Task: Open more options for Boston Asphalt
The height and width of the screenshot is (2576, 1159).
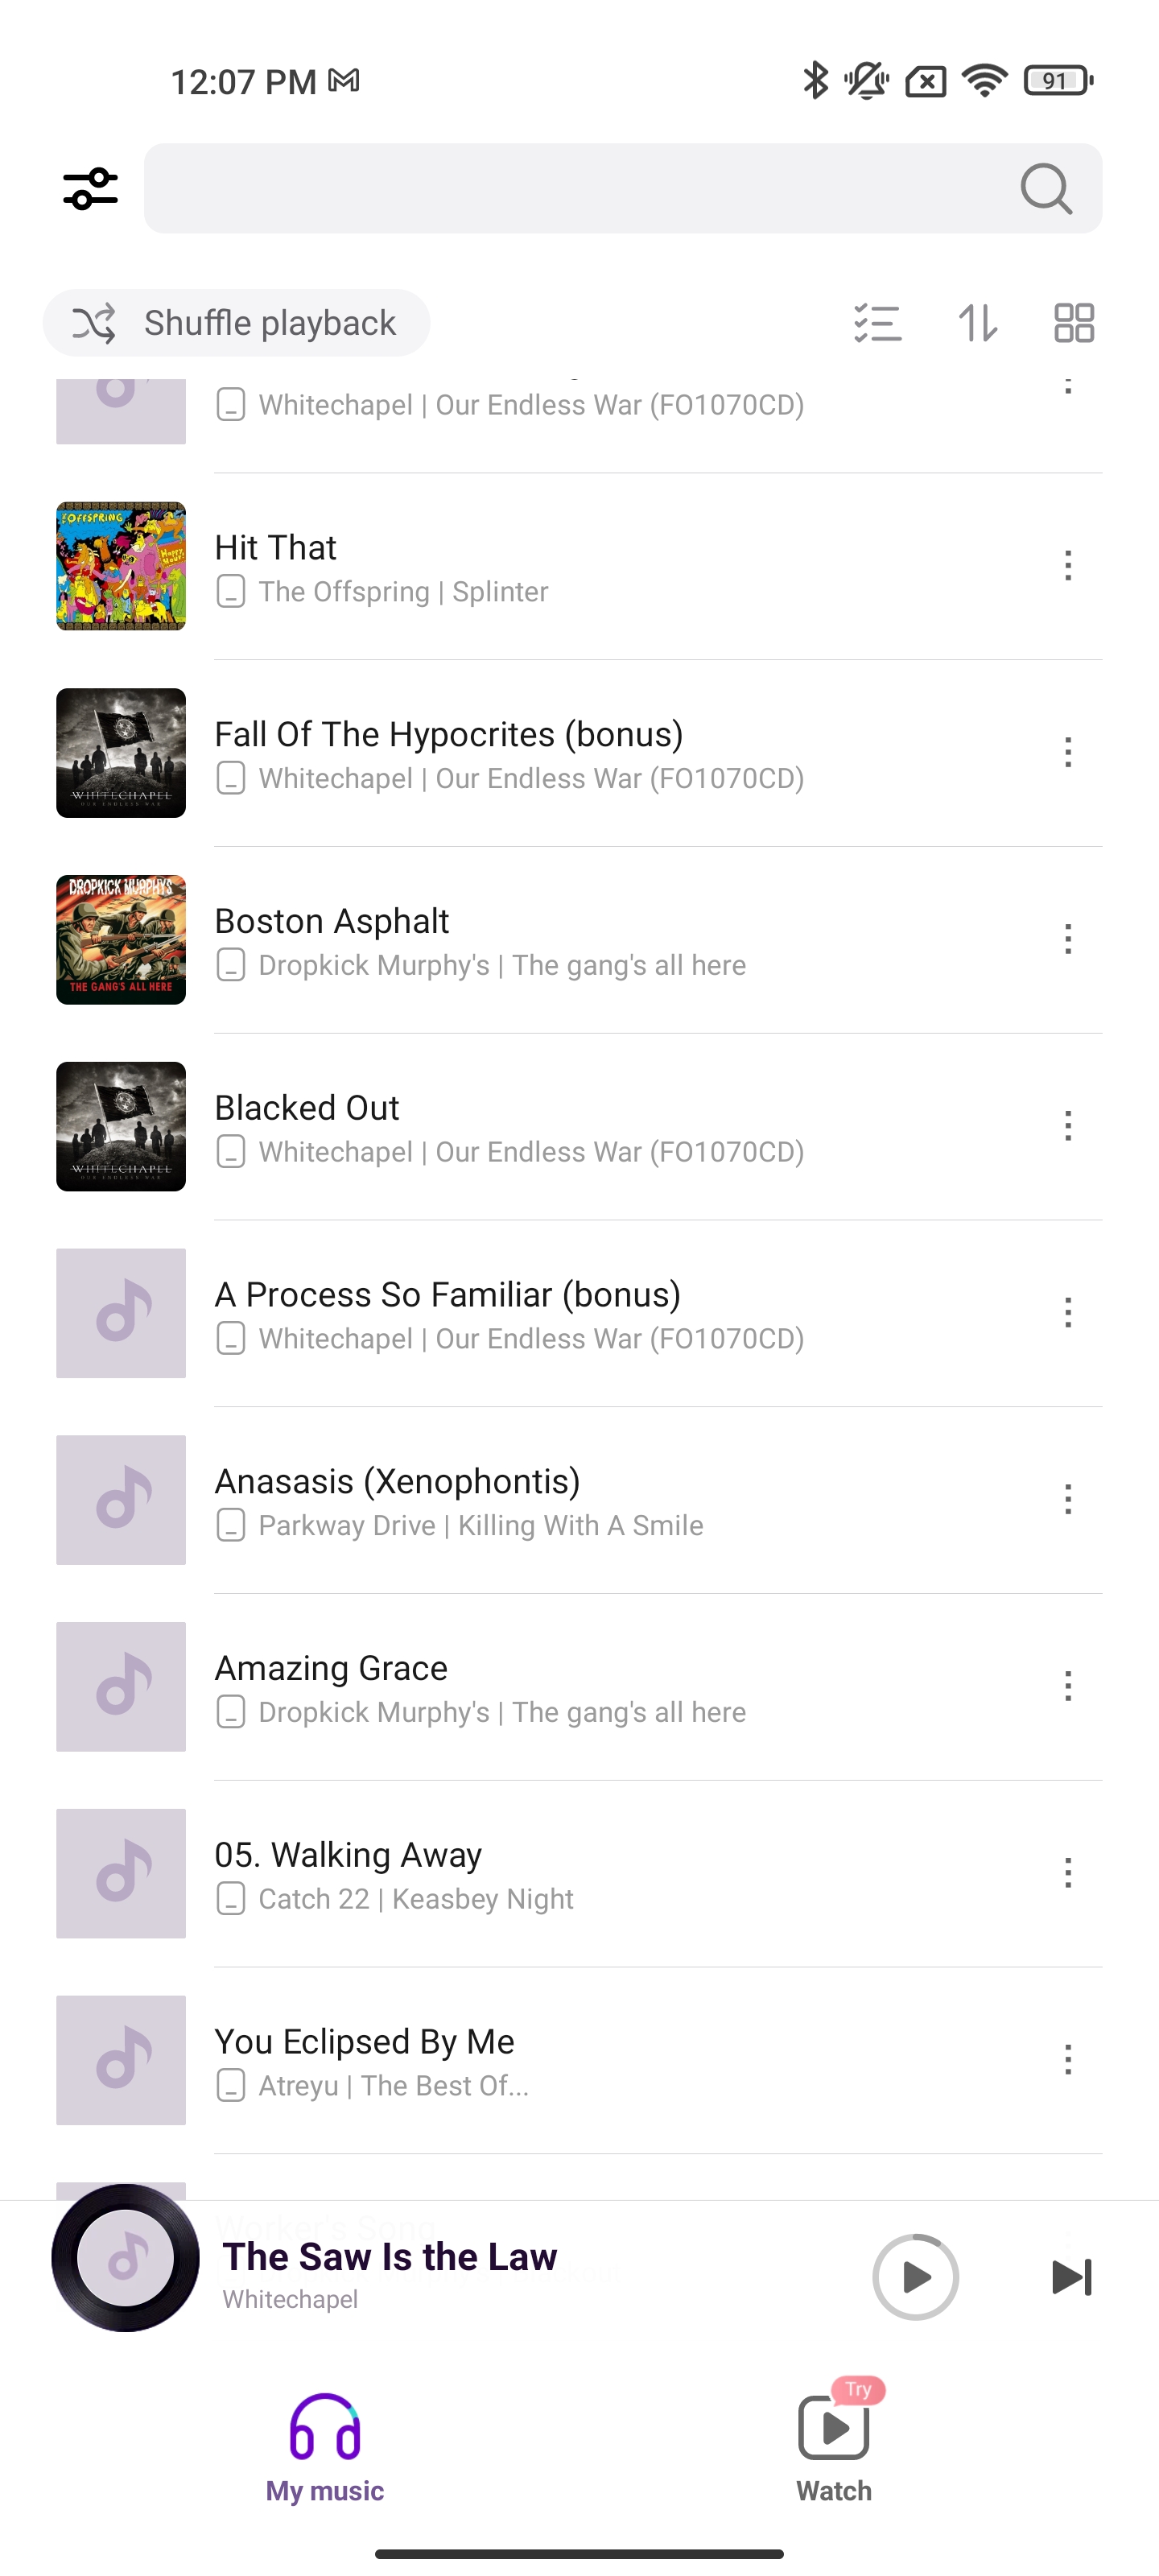Action: (x=1068, y=939)
